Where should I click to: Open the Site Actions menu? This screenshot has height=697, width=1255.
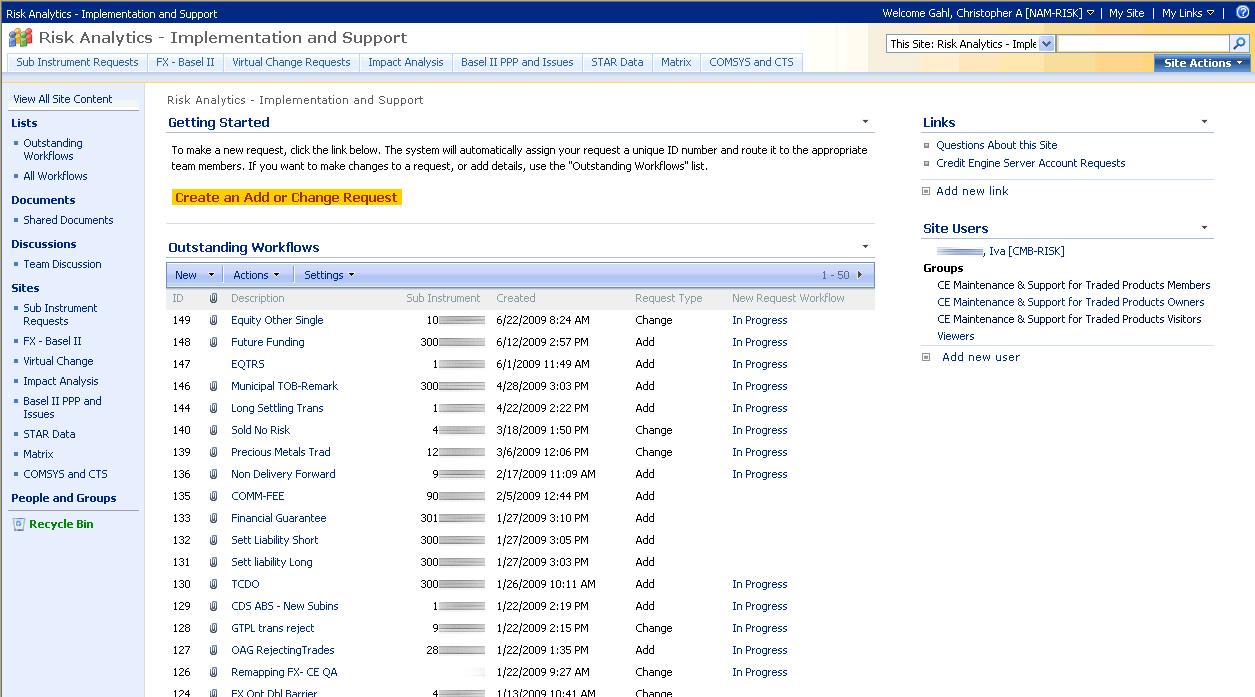[x=1202, y=63]
